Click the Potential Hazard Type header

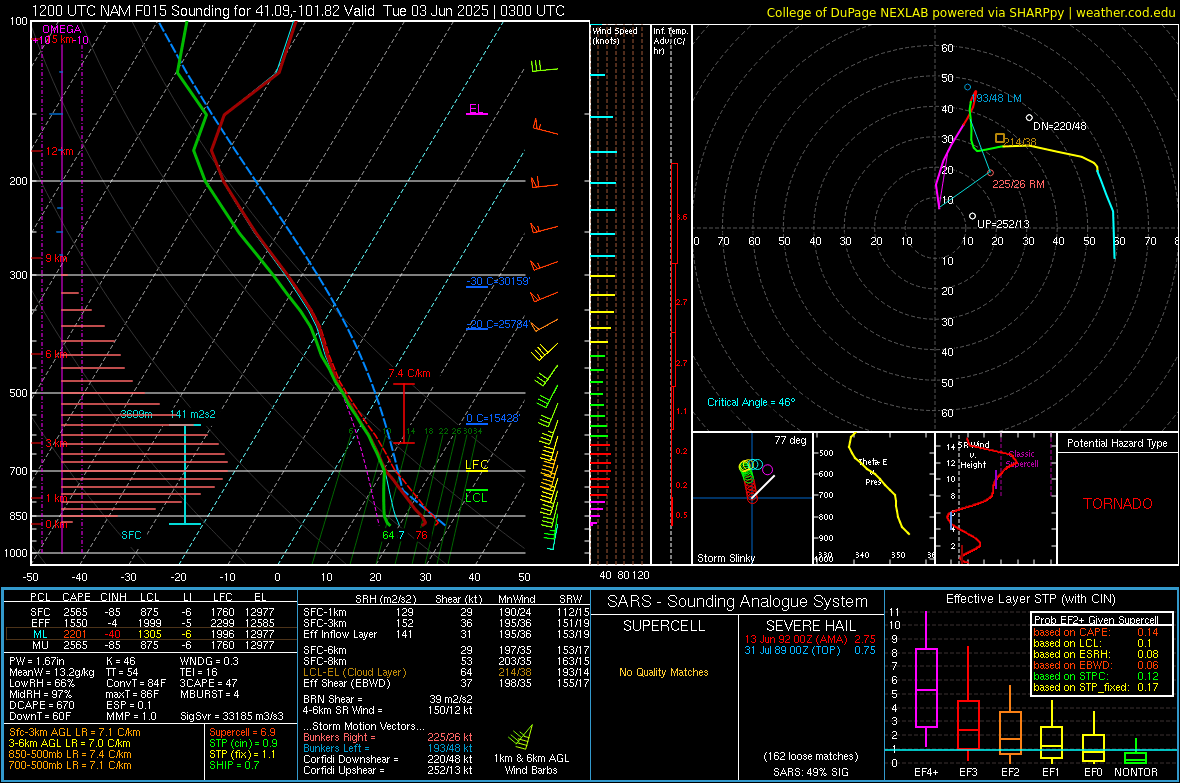[1117, 443]
